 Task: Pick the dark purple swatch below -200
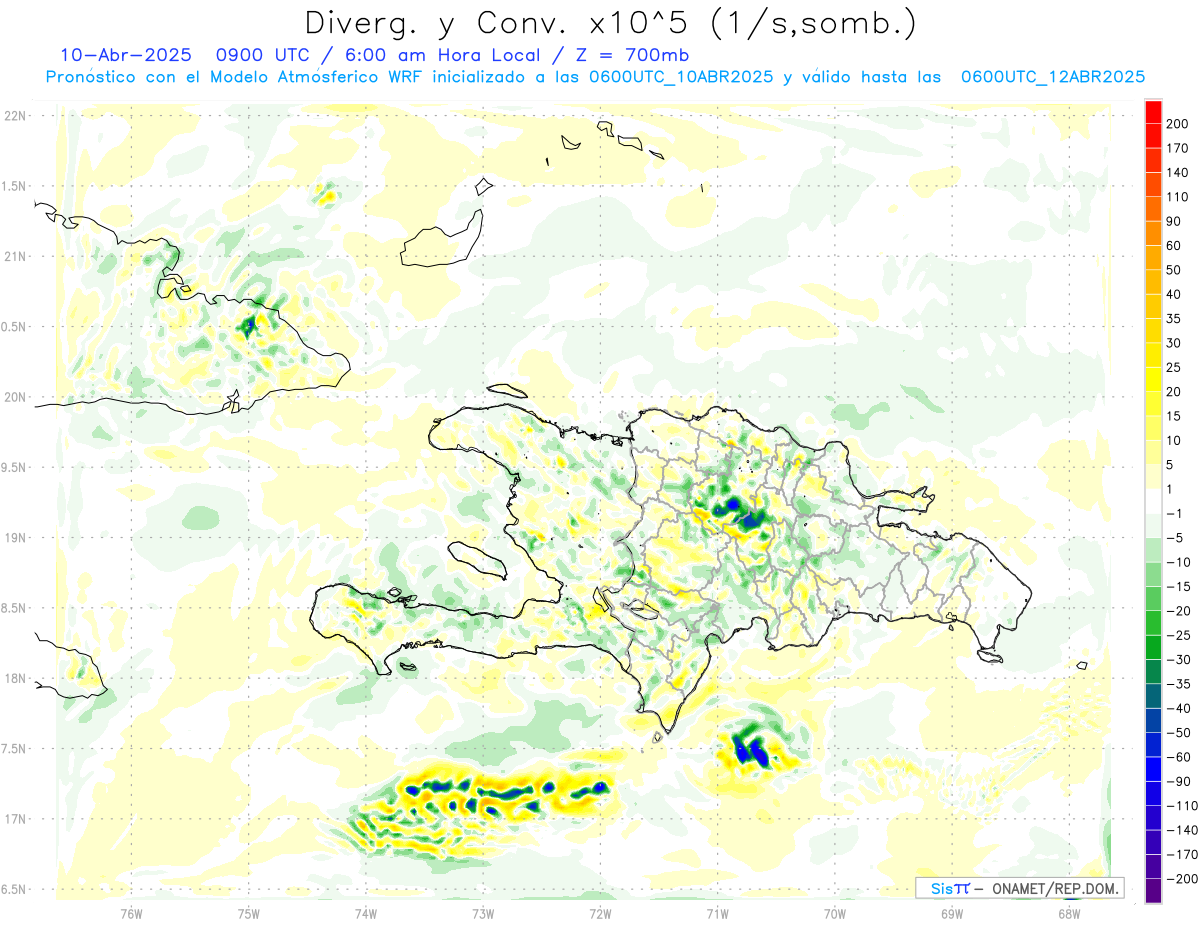click(x=1154, y=891)
